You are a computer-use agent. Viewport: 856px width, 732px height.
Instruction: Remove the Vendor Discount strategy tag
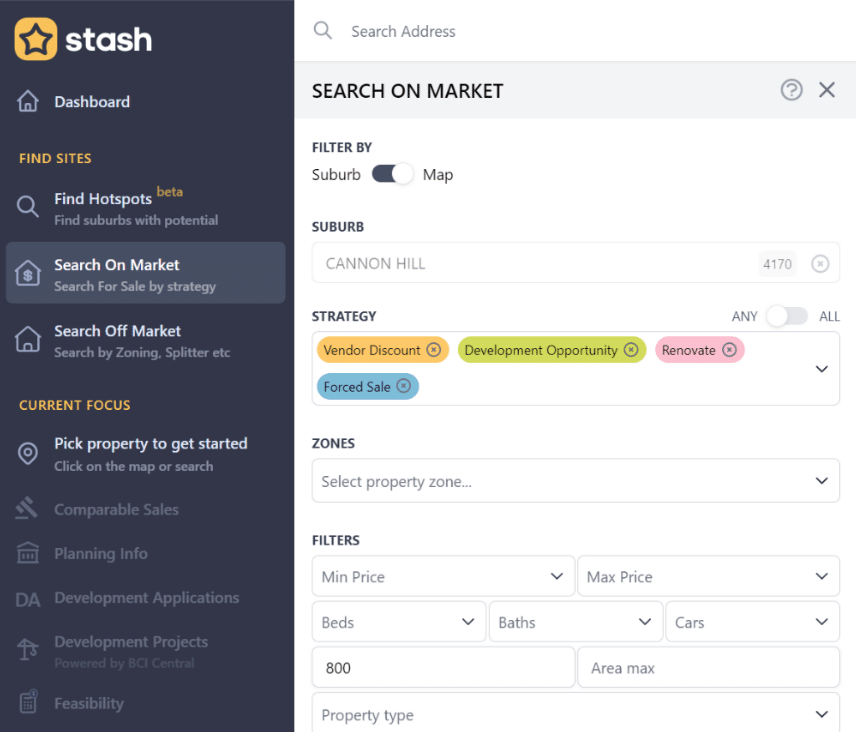point(433,350)
